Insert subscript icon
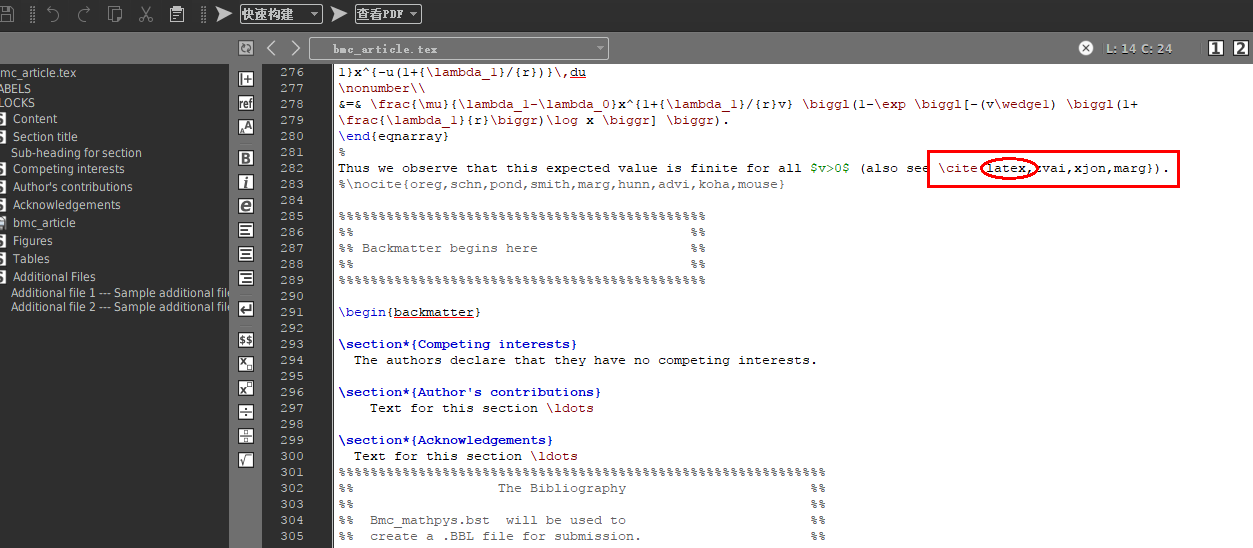The image size is (1253, 548). (x=246, y=364)
